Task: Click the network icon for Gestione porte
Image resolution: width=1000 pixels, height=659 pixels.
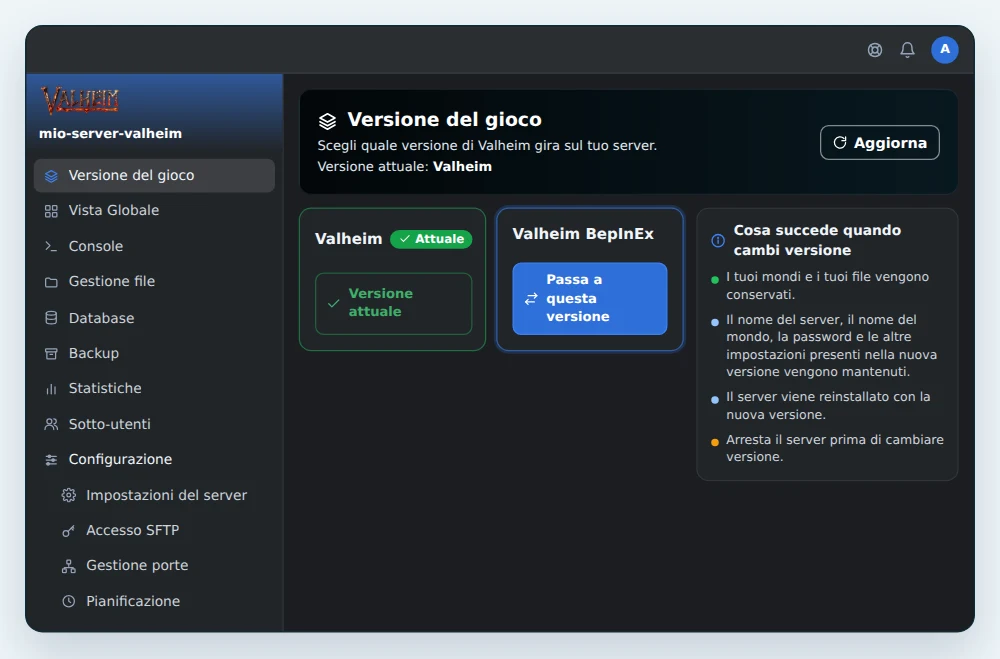Action: click(x=69, y=566)
